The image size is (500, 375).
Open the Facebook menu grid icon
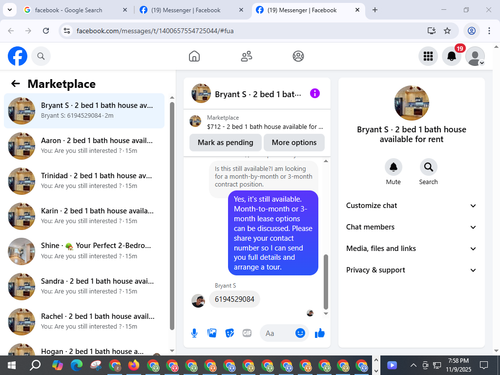click(x=428, y=56)
